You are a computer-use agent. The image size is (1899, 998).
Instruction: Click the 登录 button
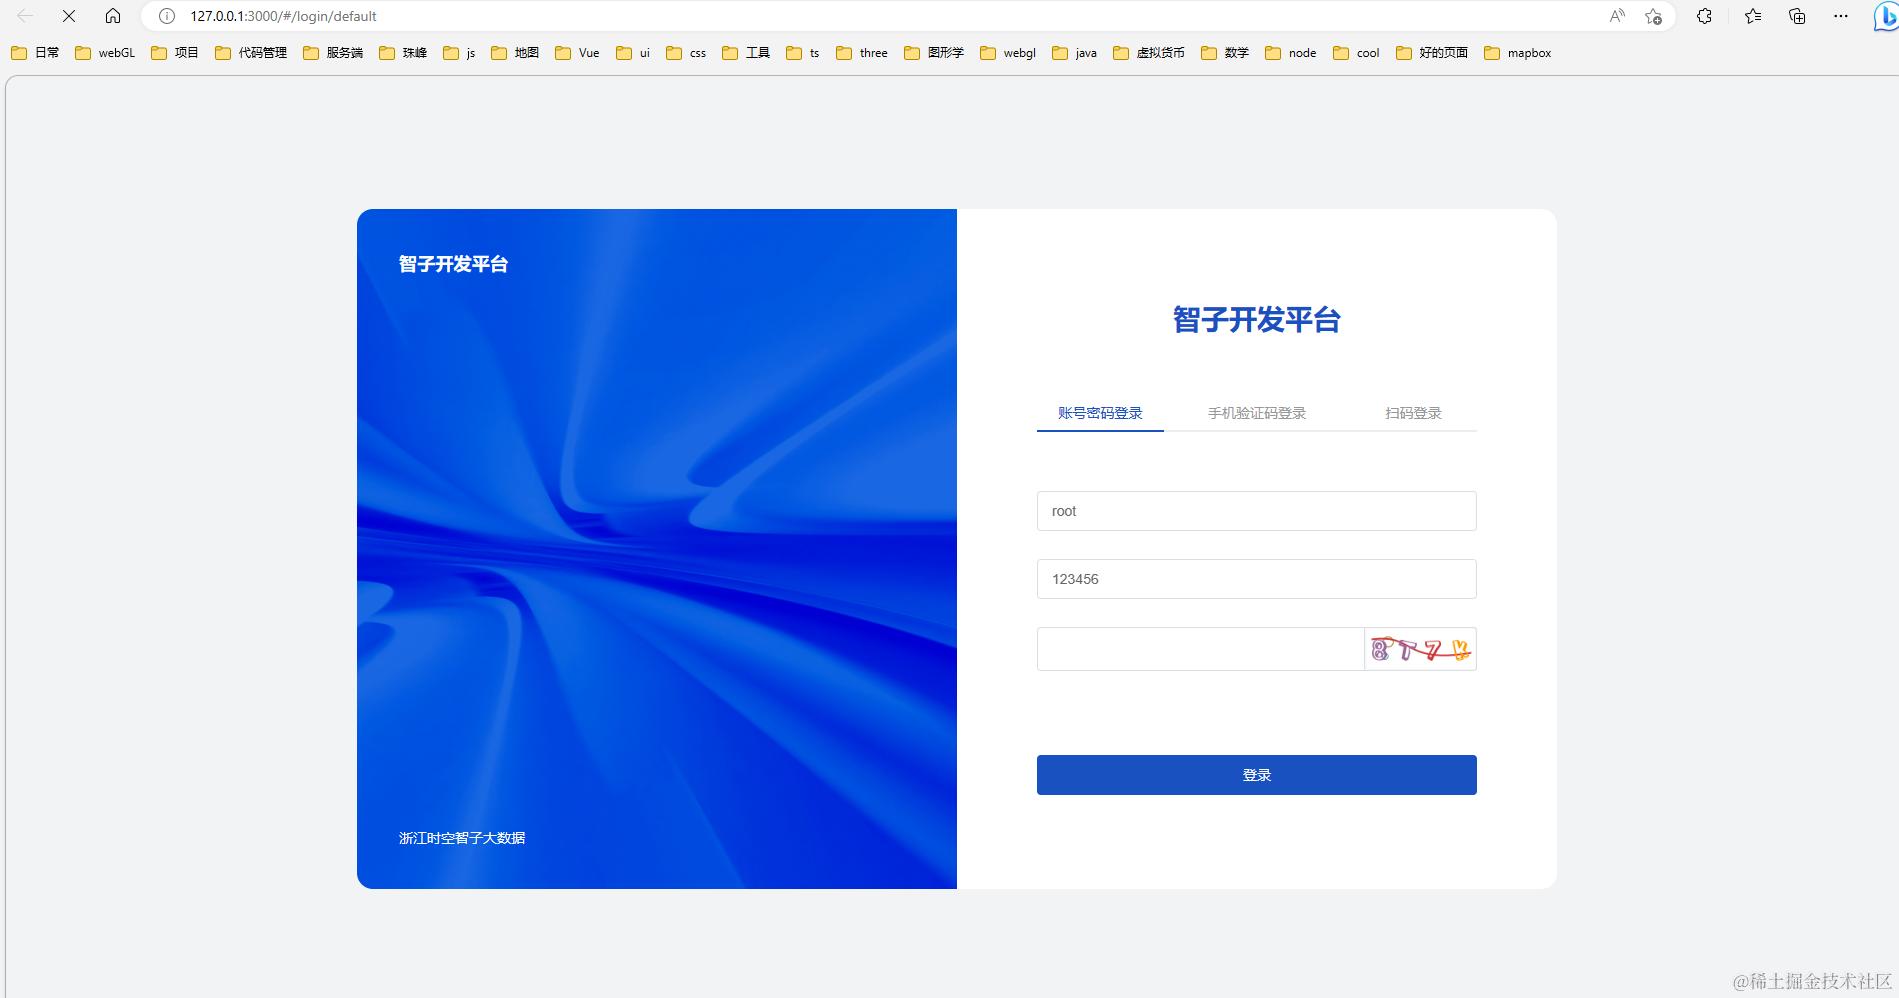[1257, 775]
